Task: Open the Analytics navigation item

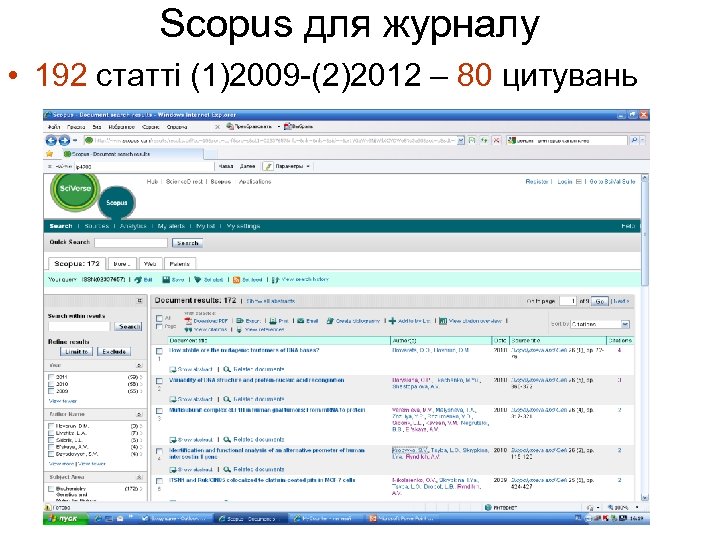Action: 133,226
